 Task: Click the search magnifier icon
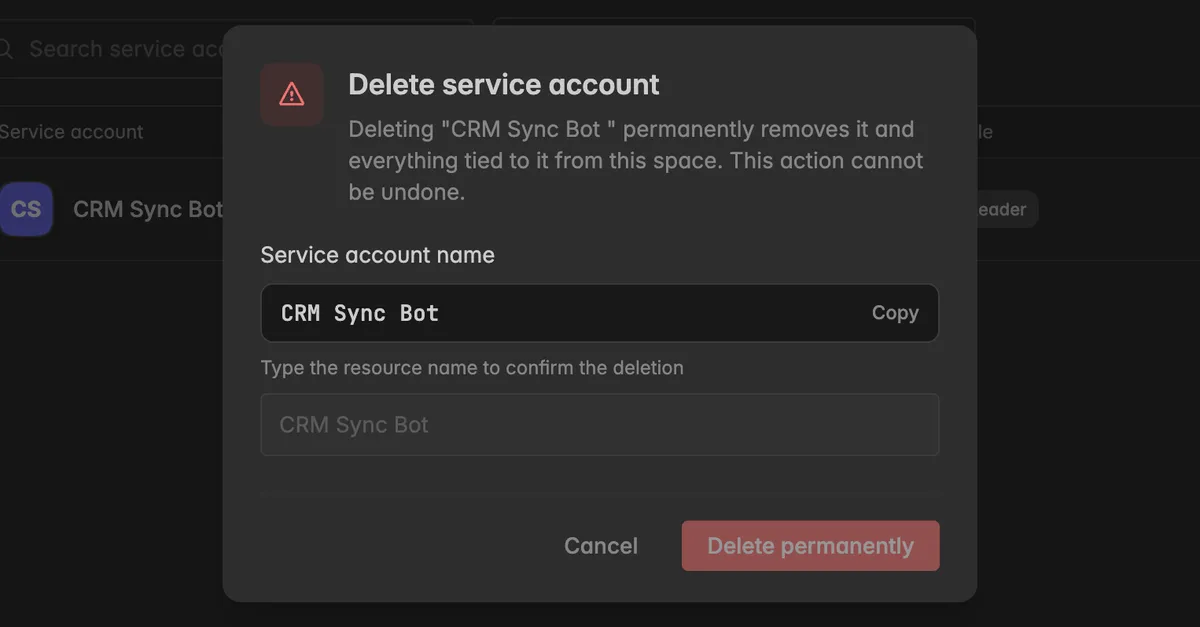click(6, 48)
